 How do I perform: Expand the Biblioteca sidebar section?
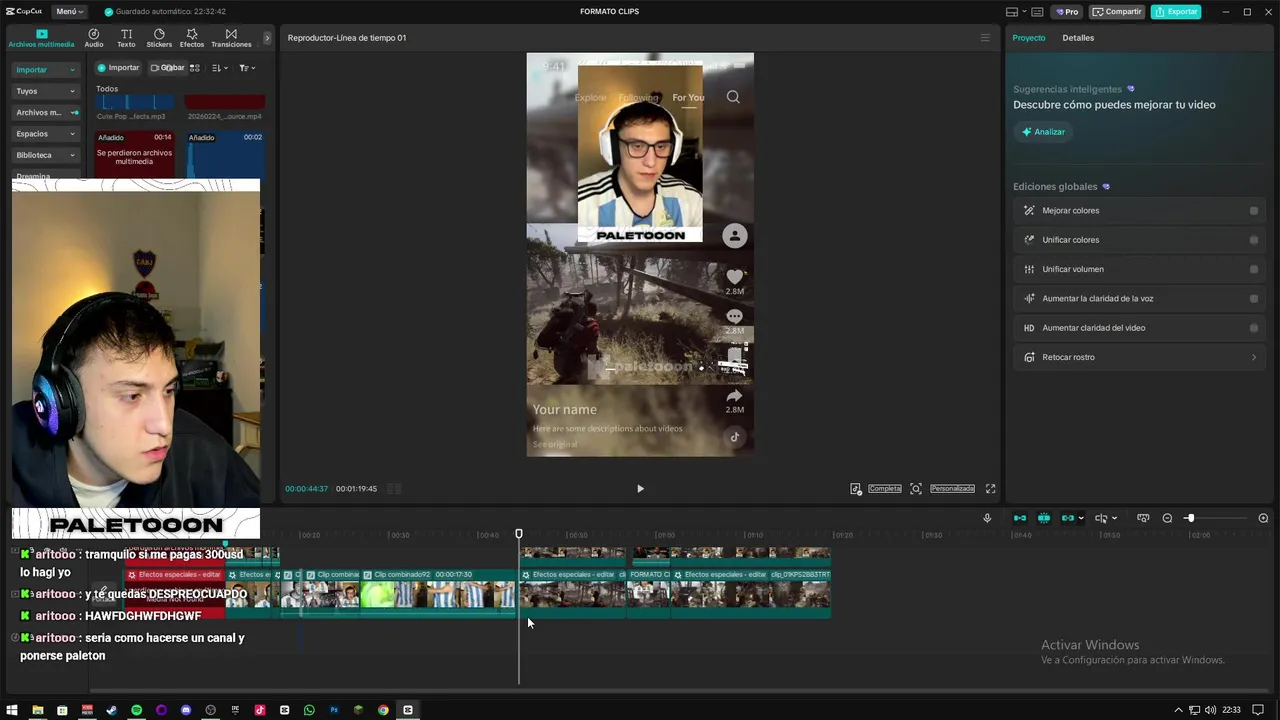pos(46,155)
